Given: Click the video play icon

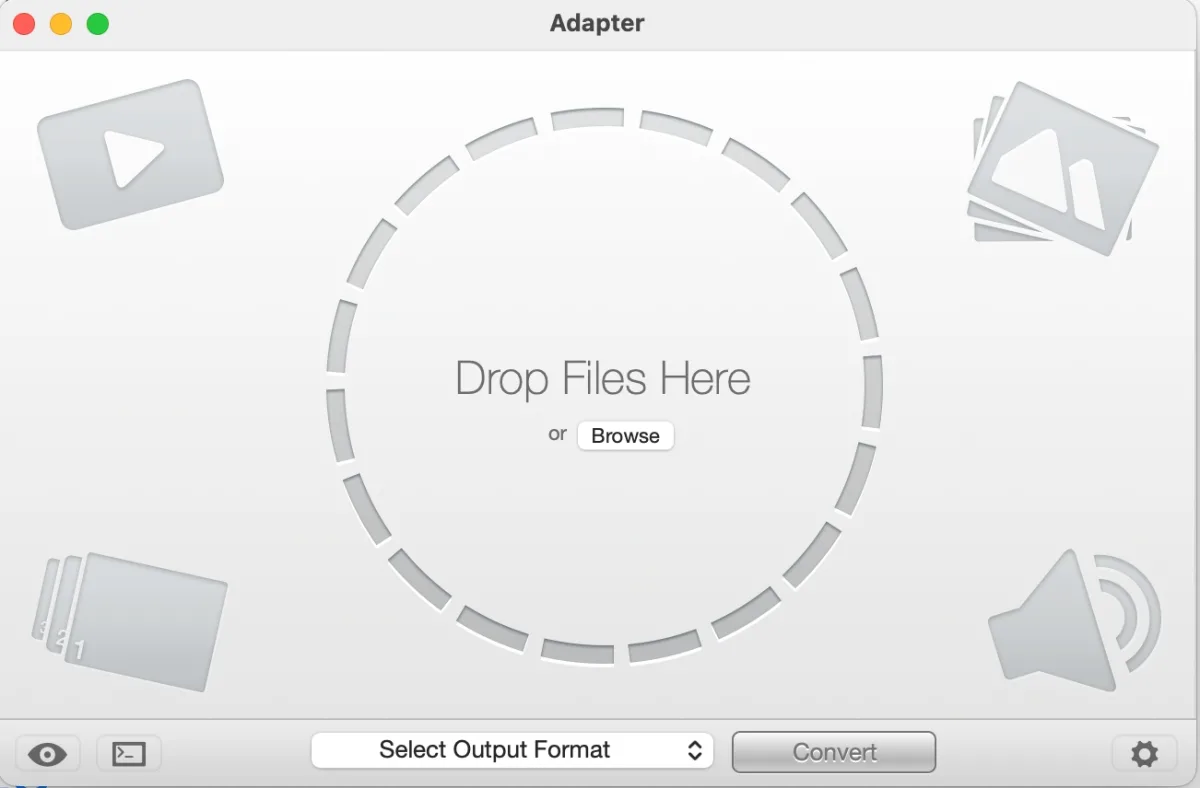Looking at the screenshot, I should 130,155.
